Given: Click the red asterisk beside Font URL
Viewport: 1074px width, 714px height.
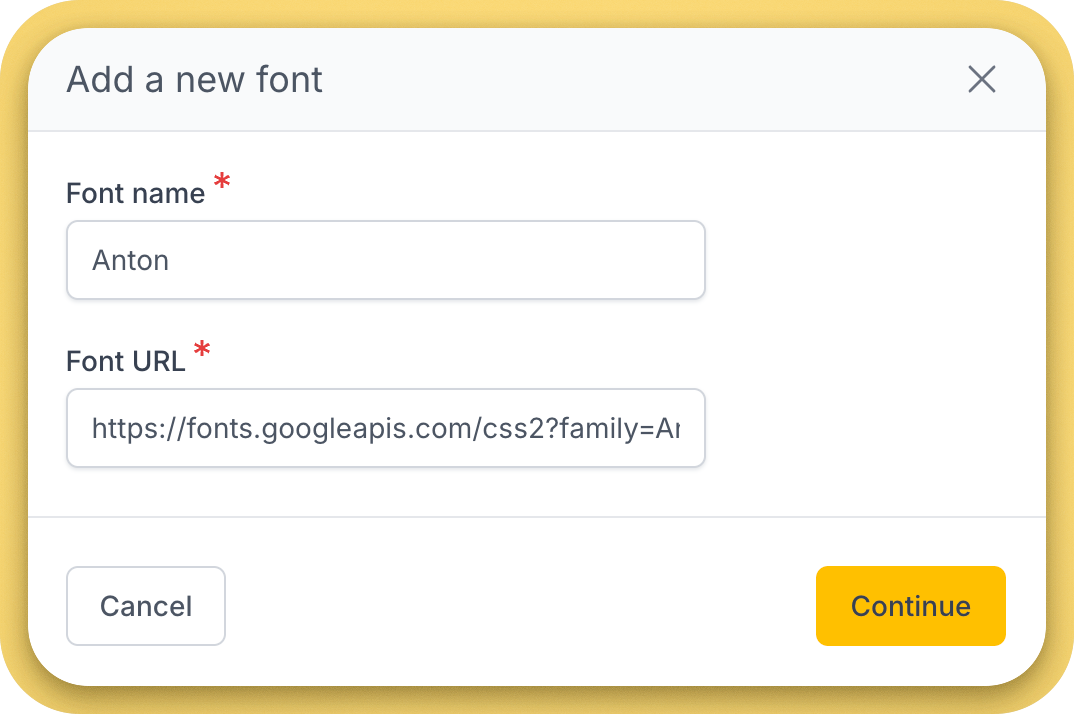Looking at the screenshot, I should click(x=202, y=351).
